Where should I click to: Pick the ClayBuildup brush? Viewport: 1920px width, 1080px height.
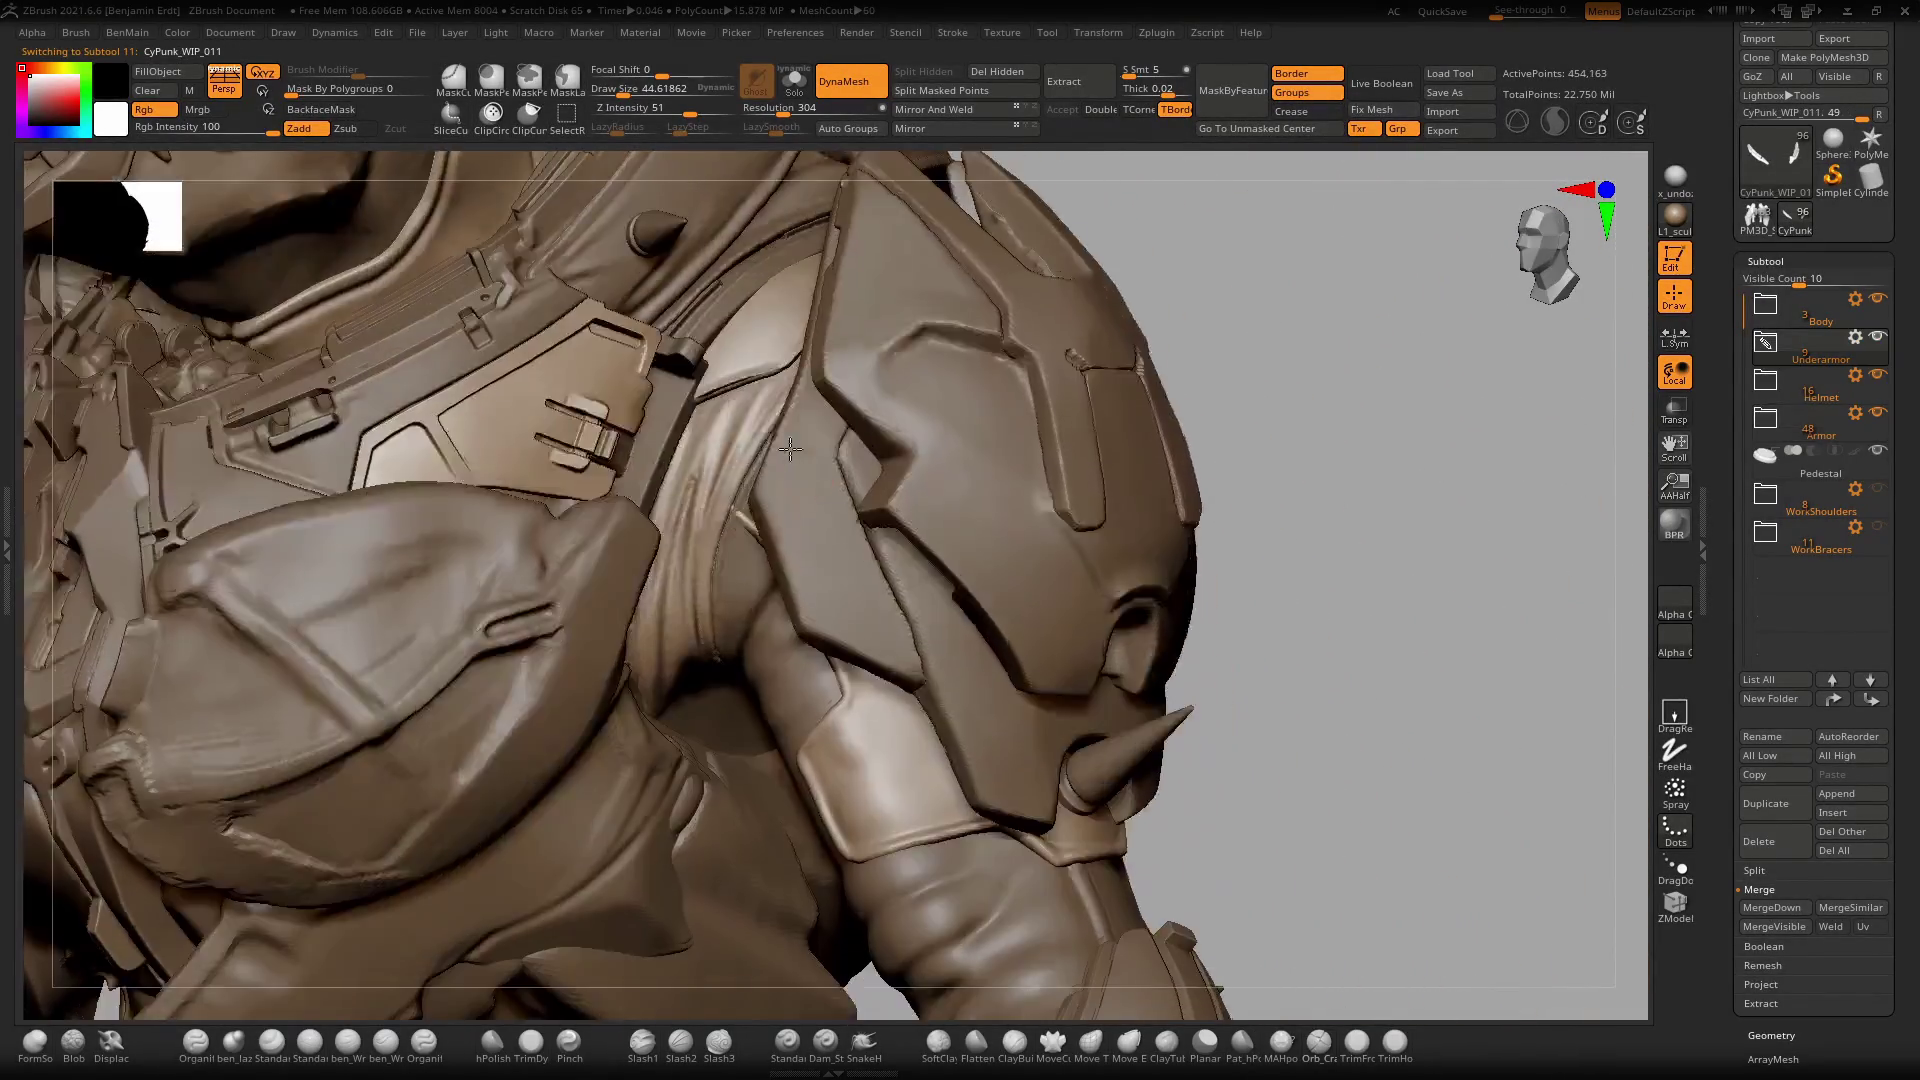pos(1015,1046)
